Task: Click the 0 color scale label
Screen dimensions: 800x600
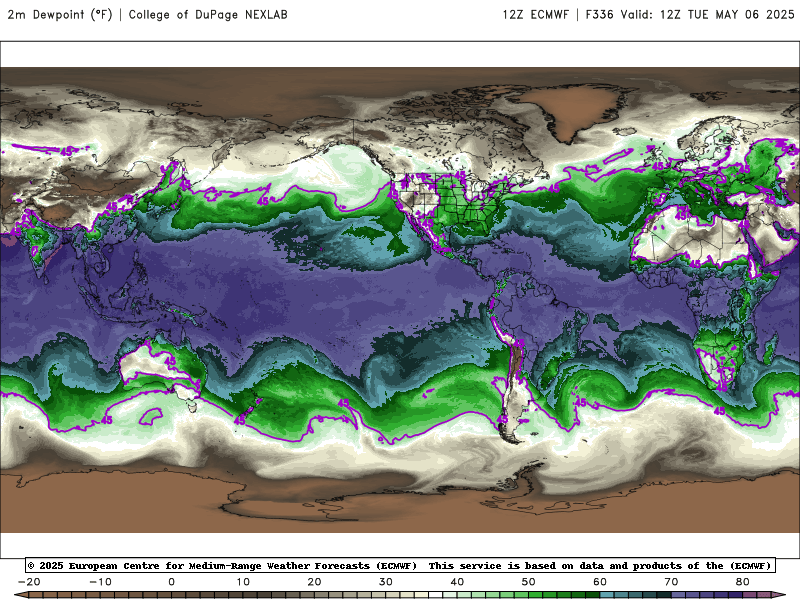Action: [x=171, y=582]
